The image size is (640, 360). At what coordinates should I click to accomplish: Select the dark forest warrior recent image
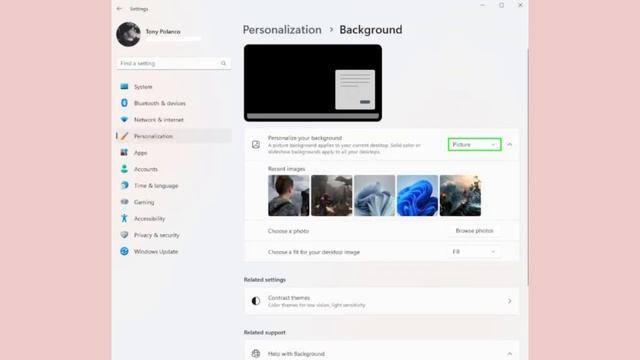tap(331, 196)
